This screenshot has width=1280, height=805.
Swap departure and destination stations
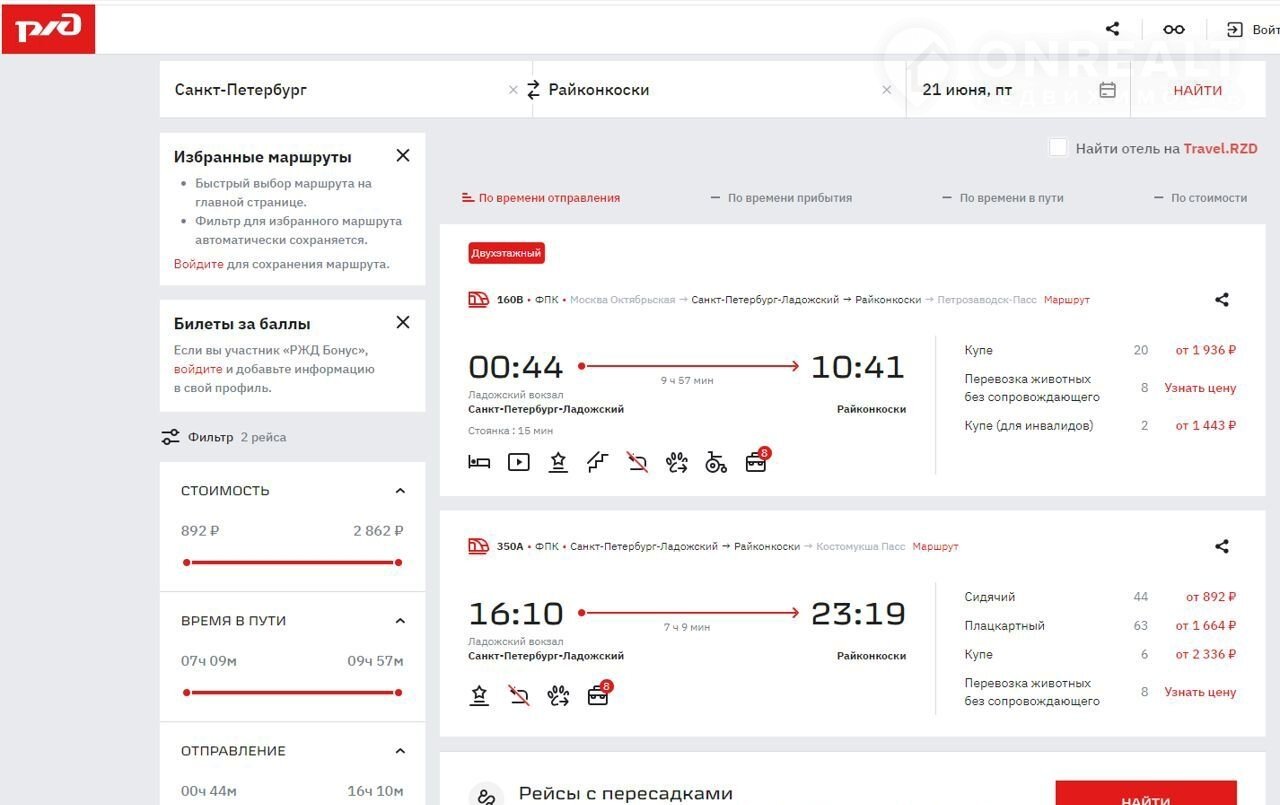(533, 90)
